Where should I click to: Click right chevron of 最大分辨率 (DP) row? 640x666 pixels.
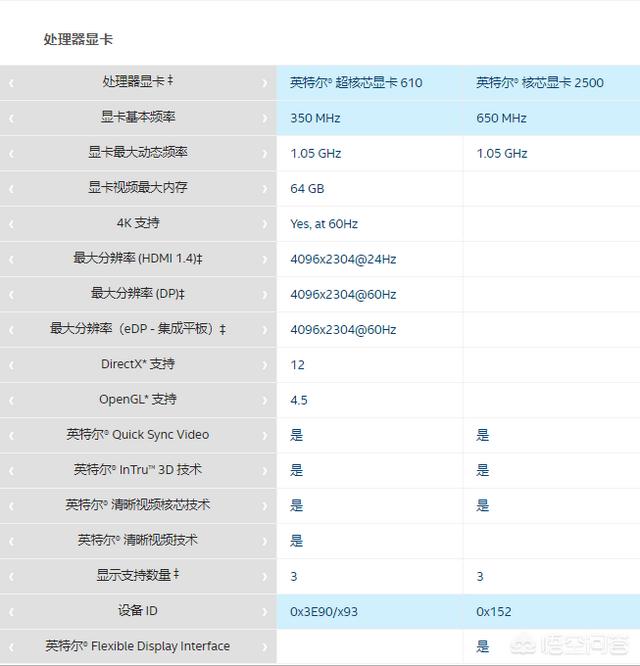click(265, 295)
